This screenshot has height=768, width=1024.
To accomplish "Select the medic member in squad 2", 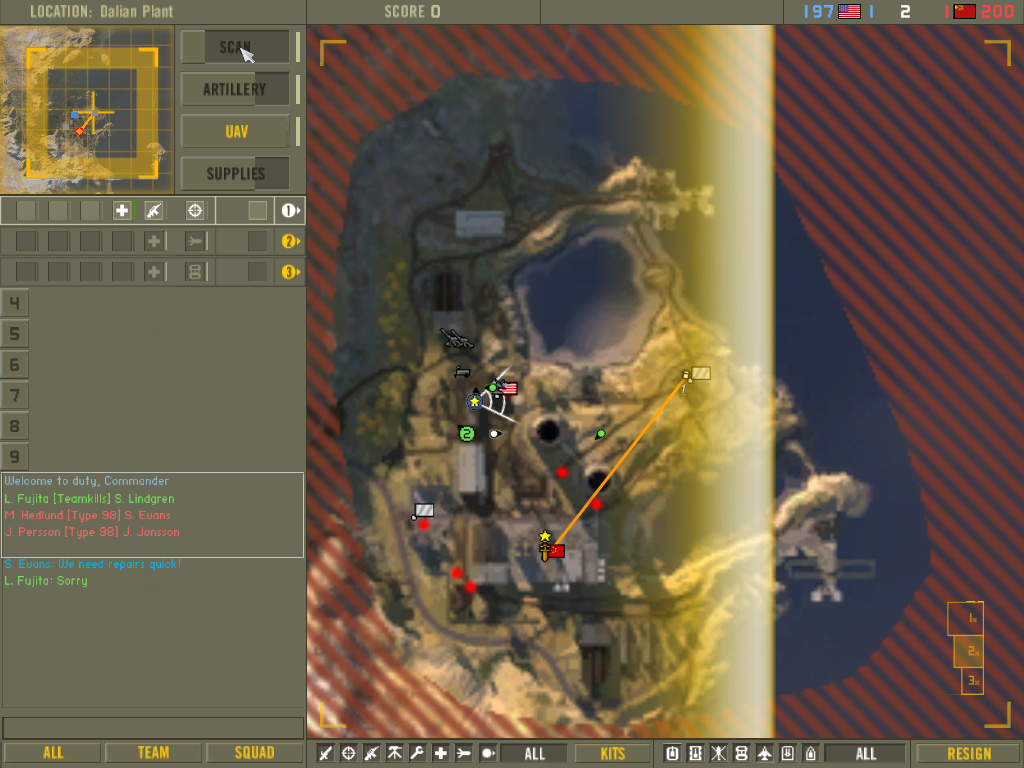I will tap(154, 241).
